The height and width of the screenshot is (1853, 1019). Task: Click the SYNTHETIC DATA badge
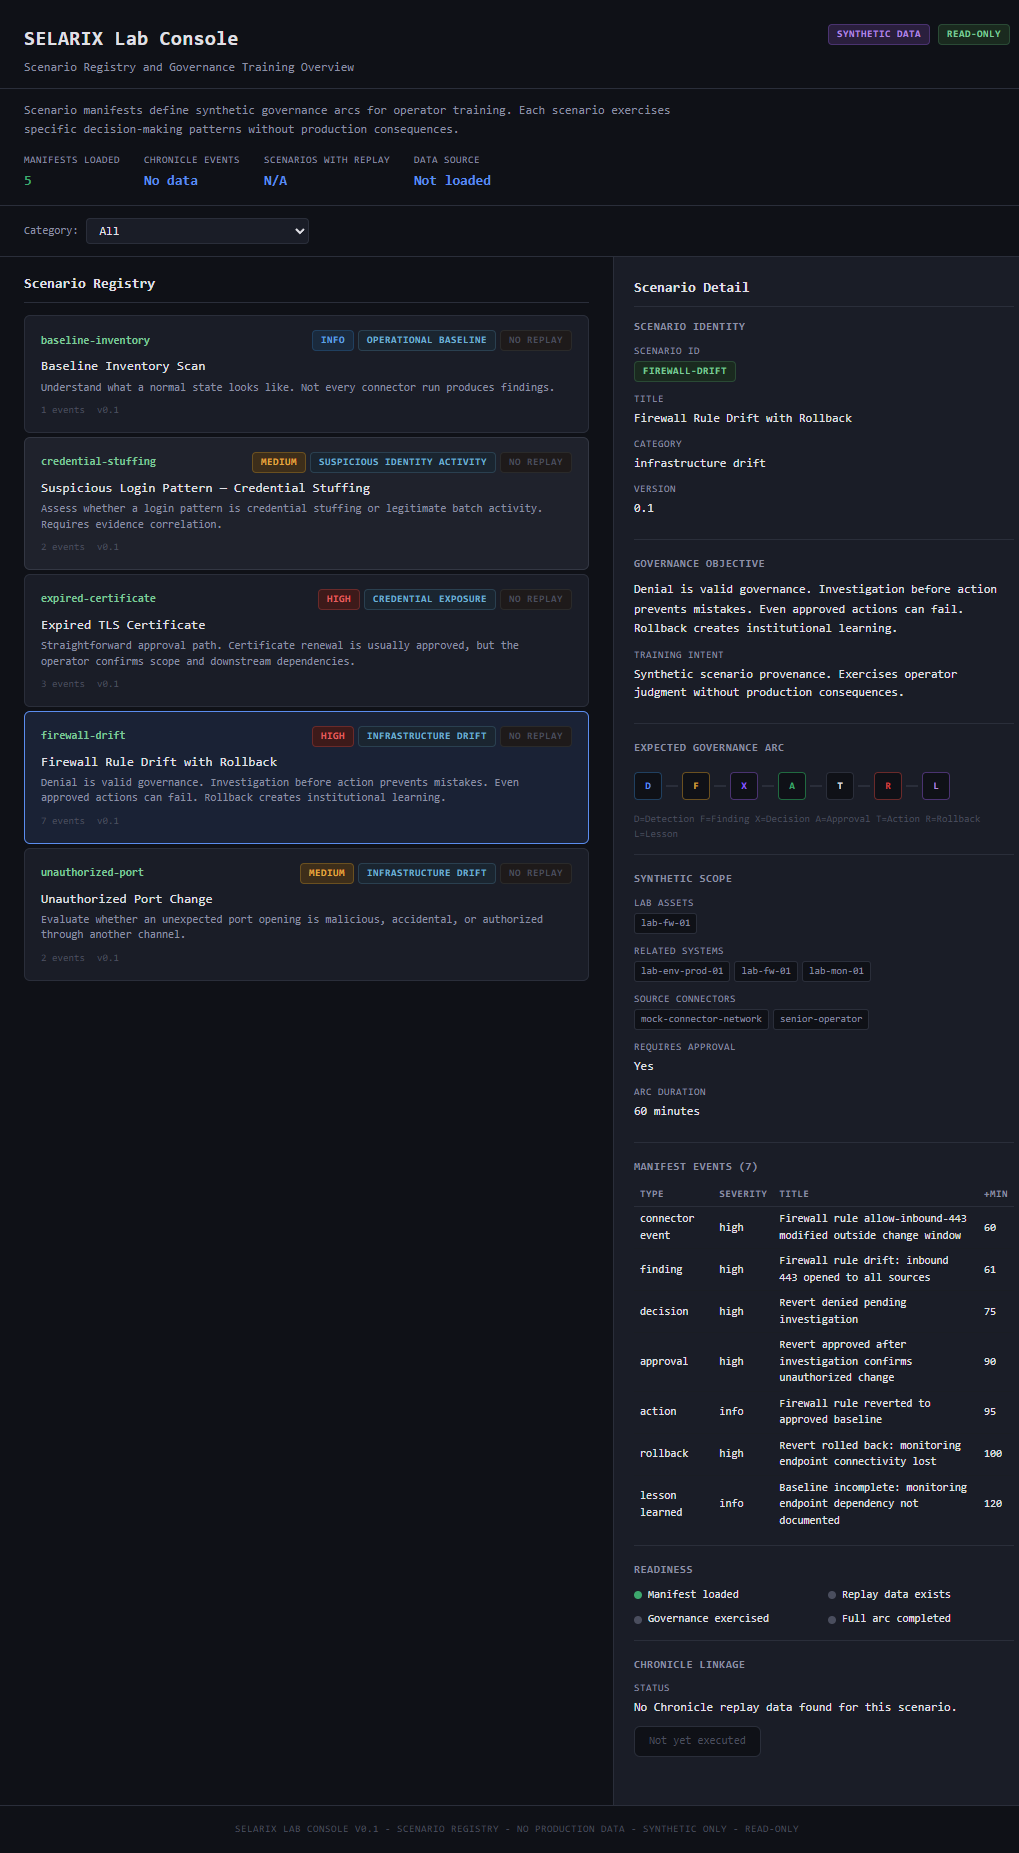point(879,34)
